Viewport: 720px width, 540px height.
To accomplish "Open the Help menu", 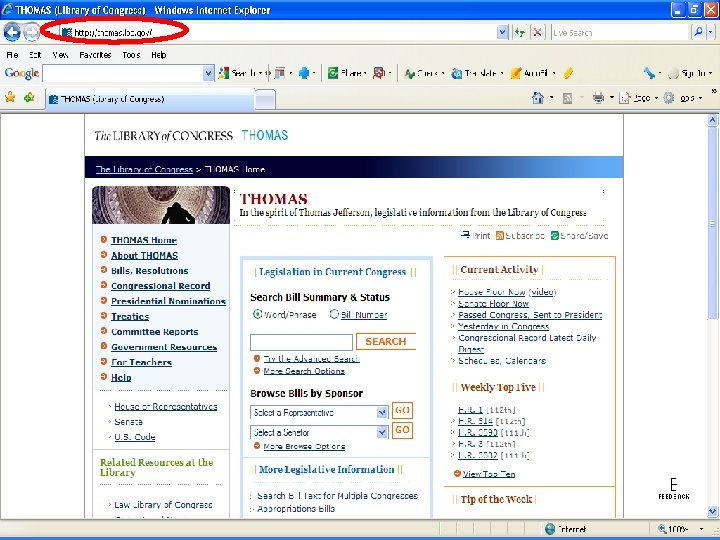I will 158,55.
